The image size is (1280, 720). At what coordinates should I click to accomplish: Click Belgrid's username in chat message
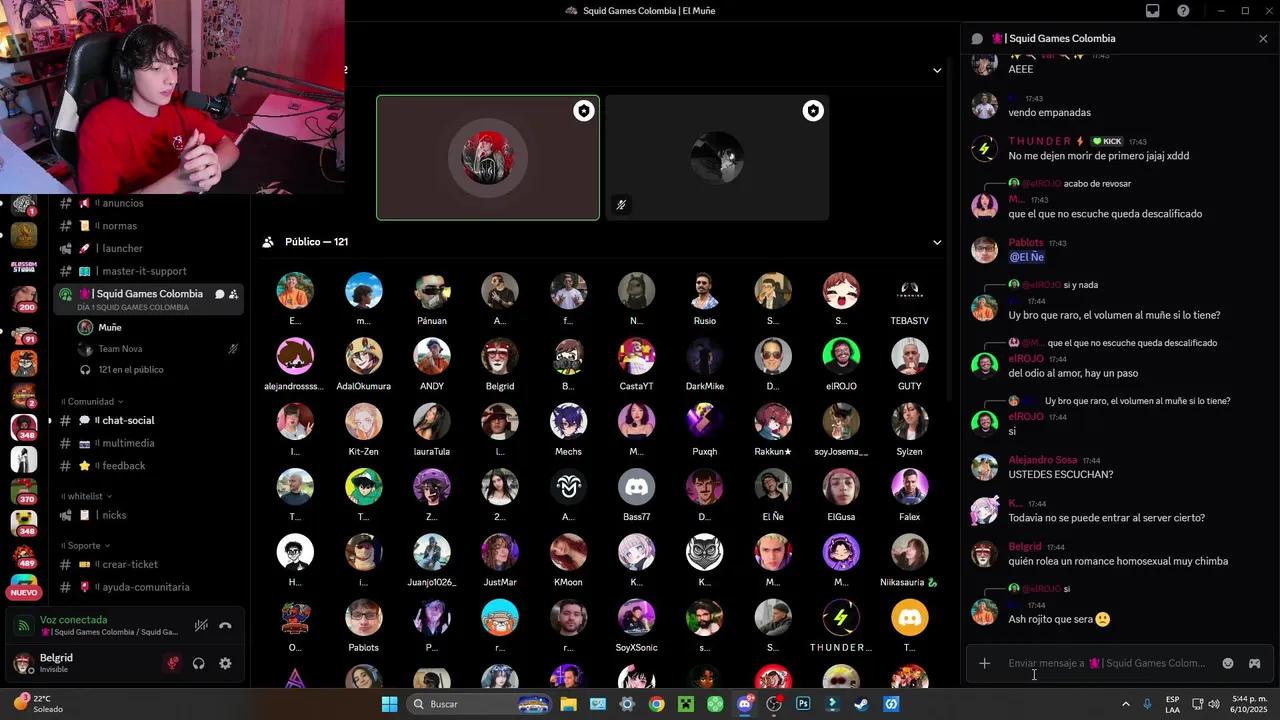[1025, 547]
